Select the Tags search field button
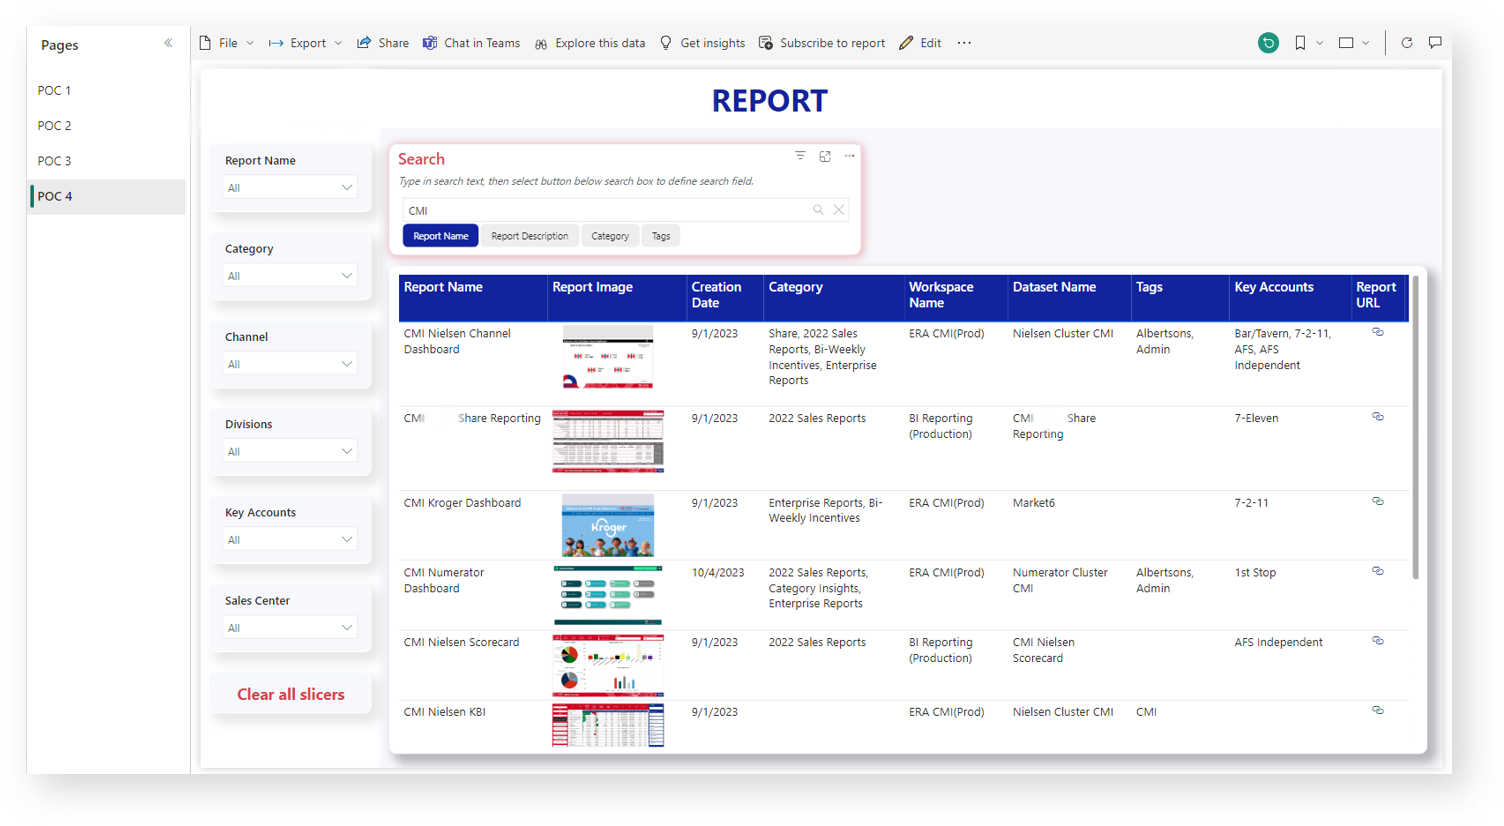The height and width of the screenshot is (826, 1504). pyautogui.click(x=661, y=236)
